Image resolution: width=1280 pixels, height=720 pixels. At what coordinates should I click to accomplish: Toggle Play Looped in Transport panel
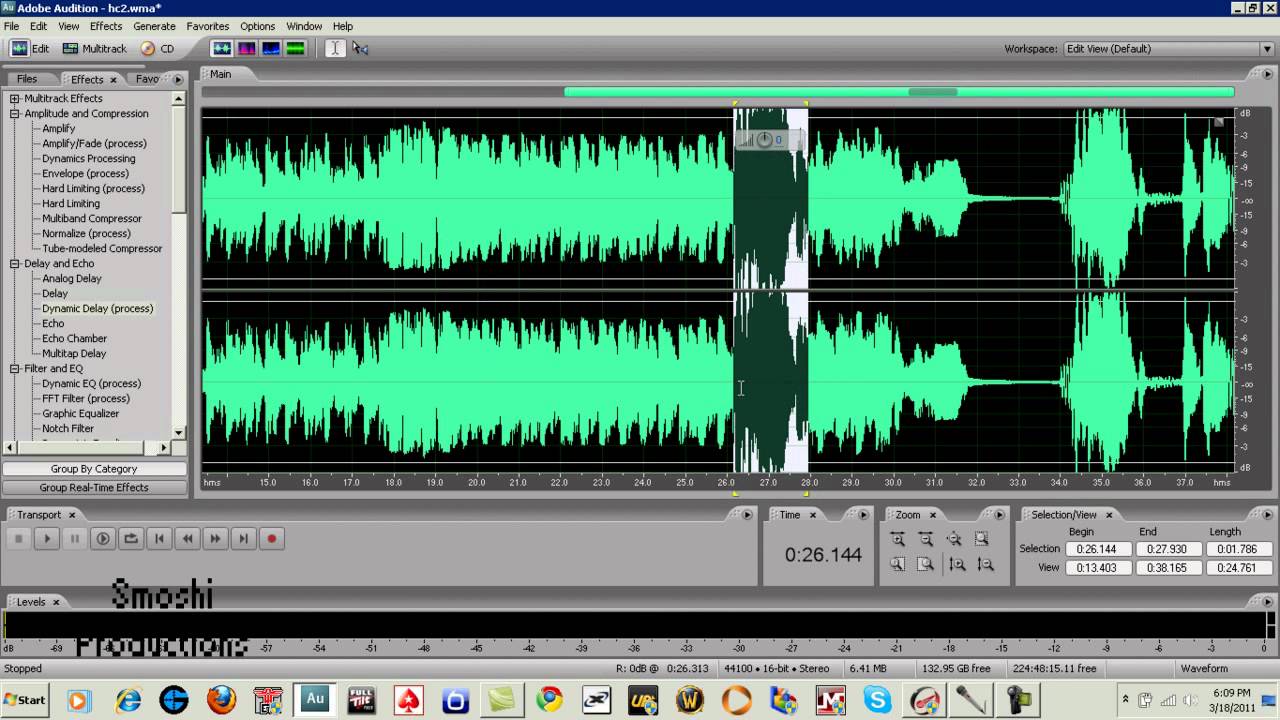tap(130, 538)
